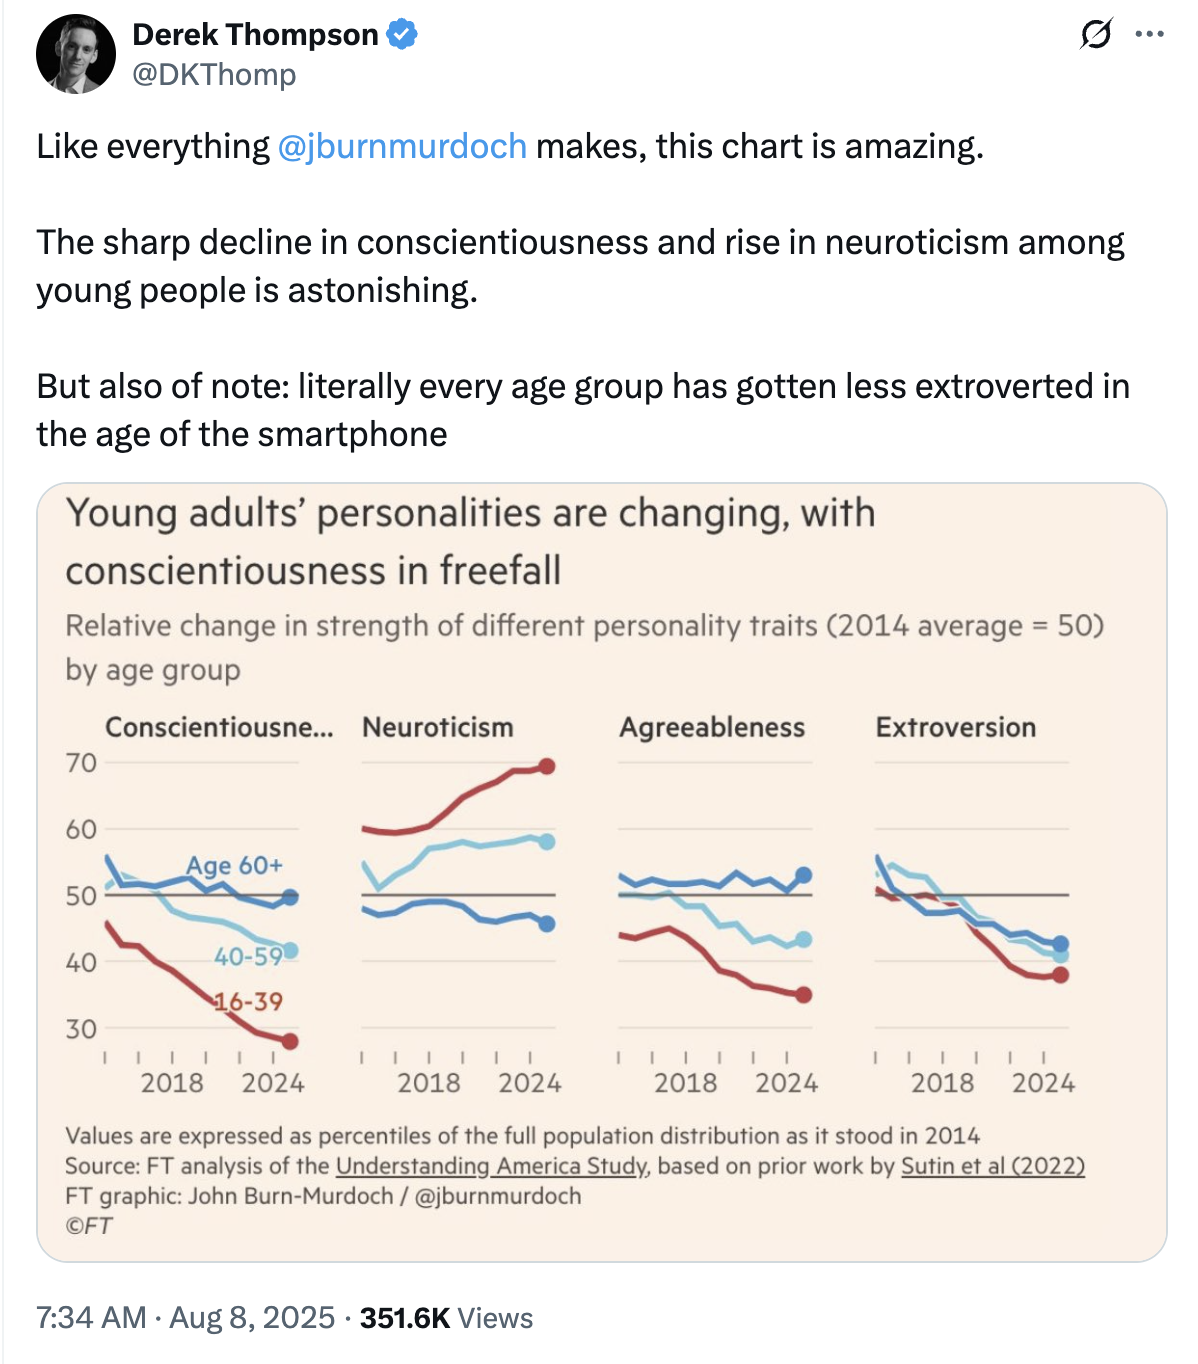Click the dark blue endpoint dot in Agreeableness

coord(803,876)
